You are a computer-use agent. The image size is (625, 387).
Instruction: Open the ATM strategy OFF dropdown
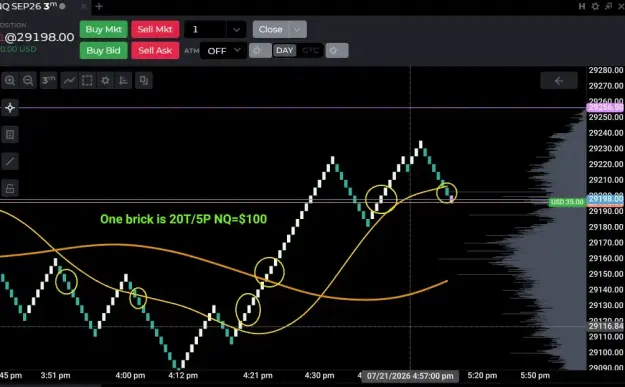point(223,51)
